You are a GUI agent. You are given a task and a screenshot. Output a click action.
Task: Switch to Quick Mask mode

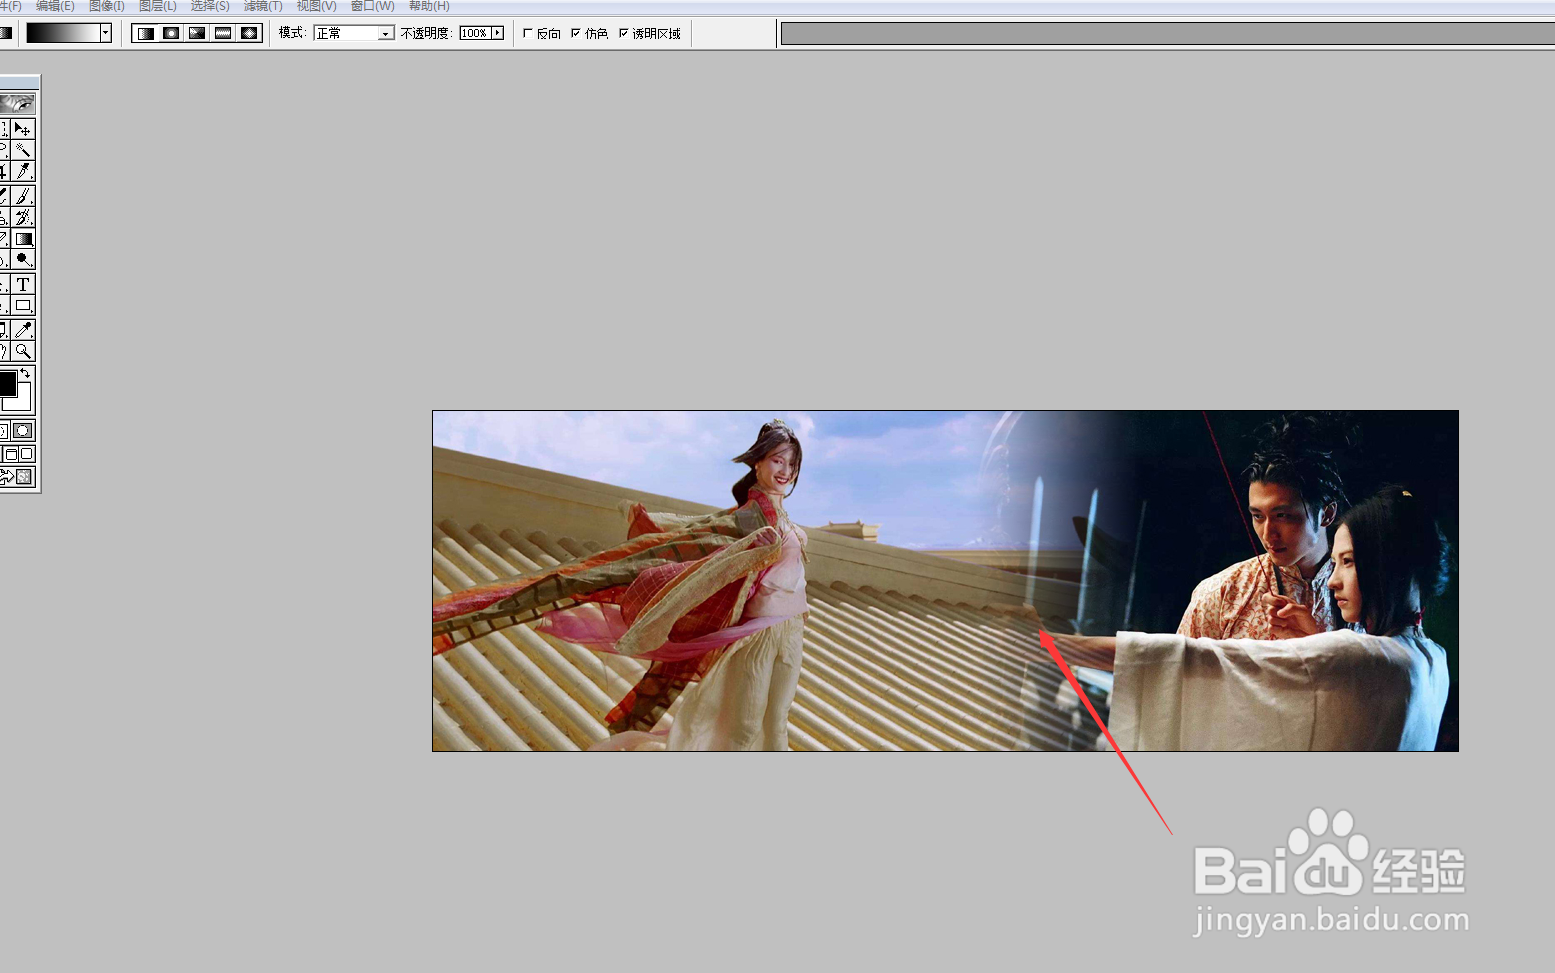pyautogui.click(x=23, y=430)
